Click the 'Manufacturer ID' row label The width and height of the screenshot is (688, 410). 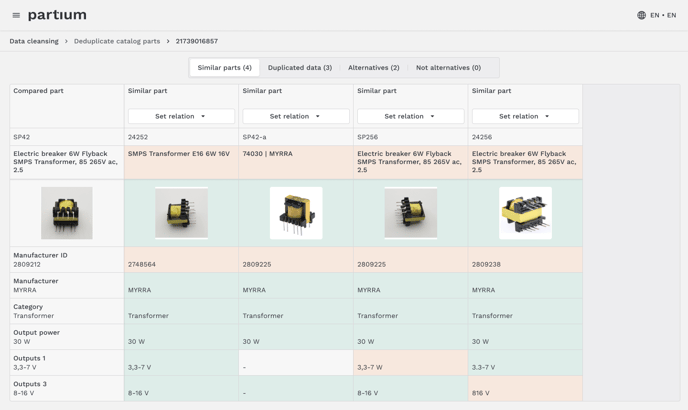click(x=40, y=255)
